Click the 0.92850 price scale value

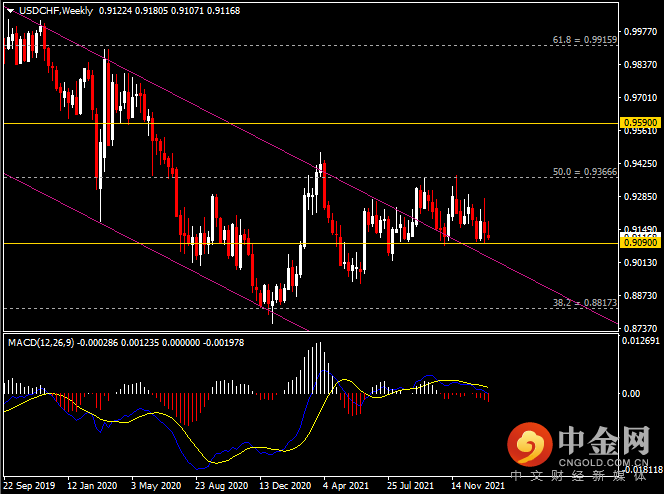tap(641, 197)
